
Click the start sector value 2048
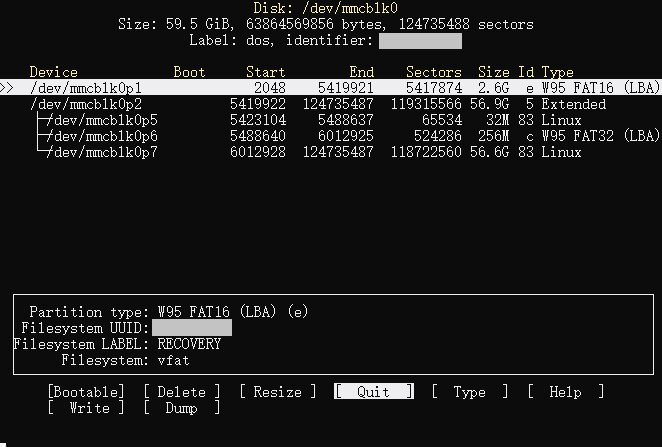pos(270,88)
